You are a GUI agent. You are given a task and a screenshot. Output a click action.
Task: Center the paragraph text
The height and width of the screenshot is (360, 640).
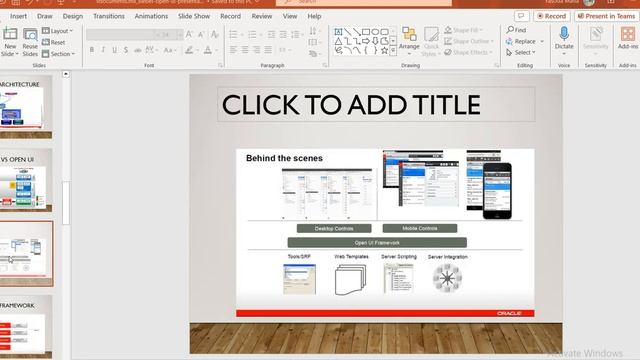click(245, 50)
